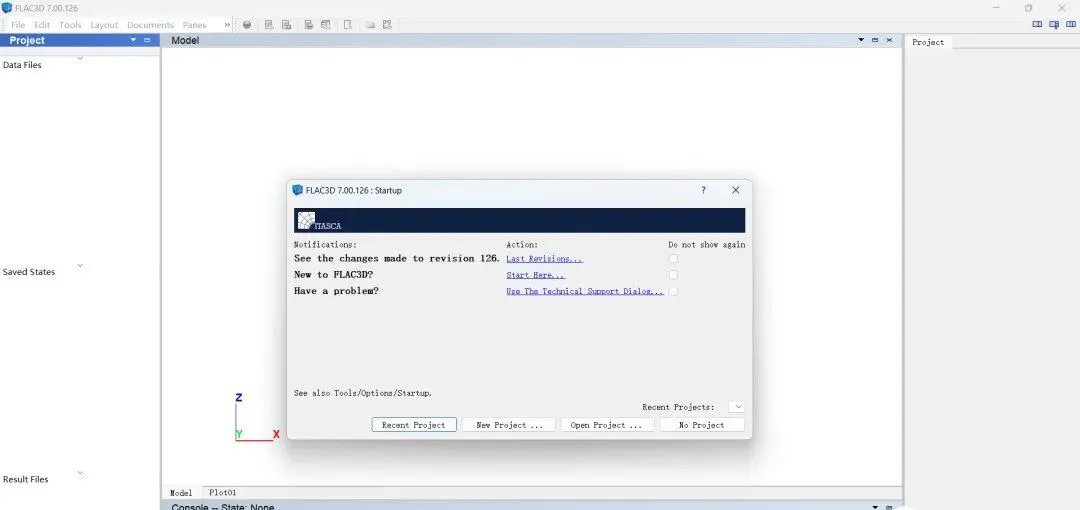The height and width of the screenshot is (510, 1080).
Task: Click the 'Have a problem?' notification text
Action: [336, 291]
